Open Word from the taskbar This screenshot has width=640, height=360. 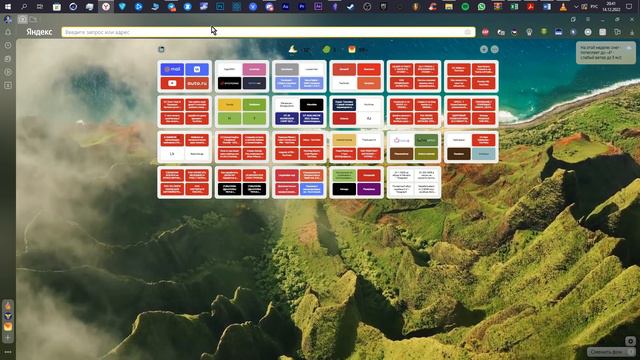pos(547,7)
